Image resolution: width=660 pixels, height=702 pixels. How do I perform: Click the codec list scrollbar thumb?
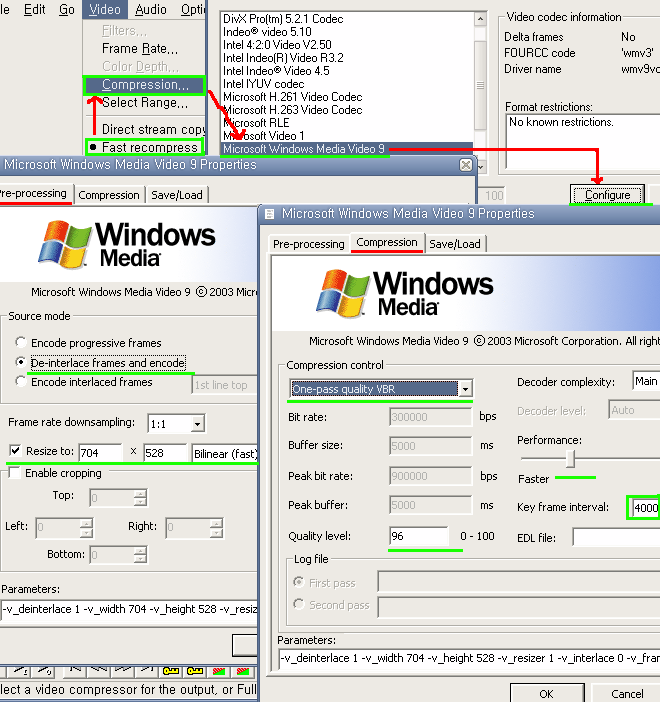480,85
